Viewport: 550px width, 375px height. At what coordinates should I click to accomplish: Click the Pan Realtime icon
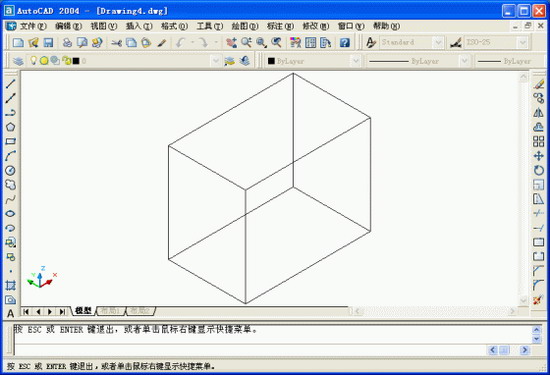tap(231, 42)
